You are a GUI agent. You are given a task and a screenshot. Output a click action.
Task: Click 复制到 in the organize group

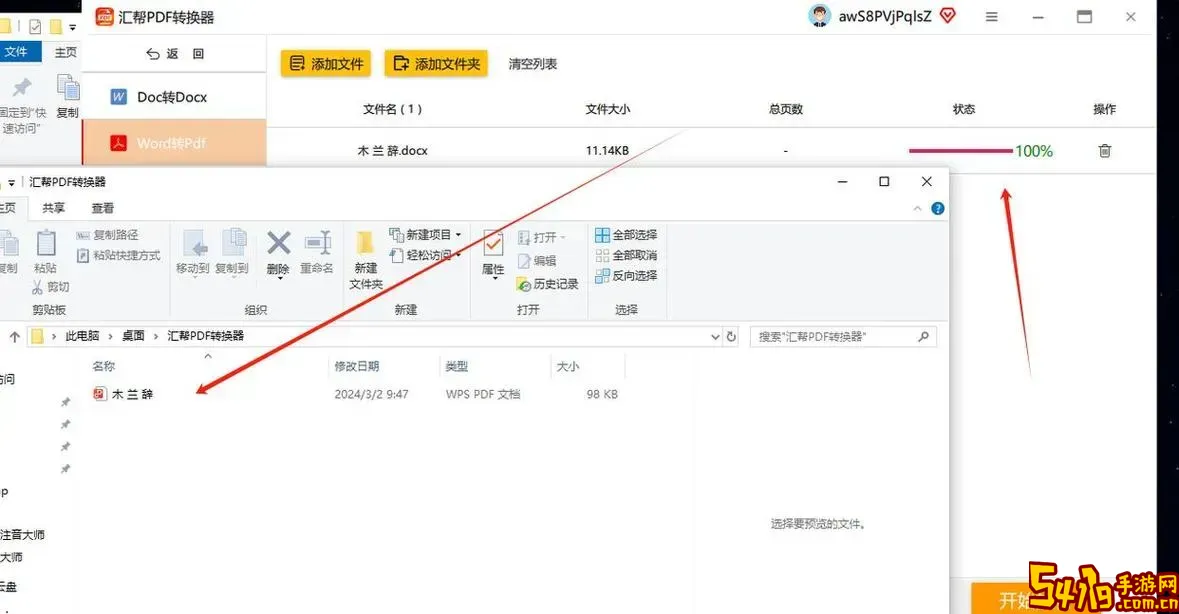(x=232, y=253)
